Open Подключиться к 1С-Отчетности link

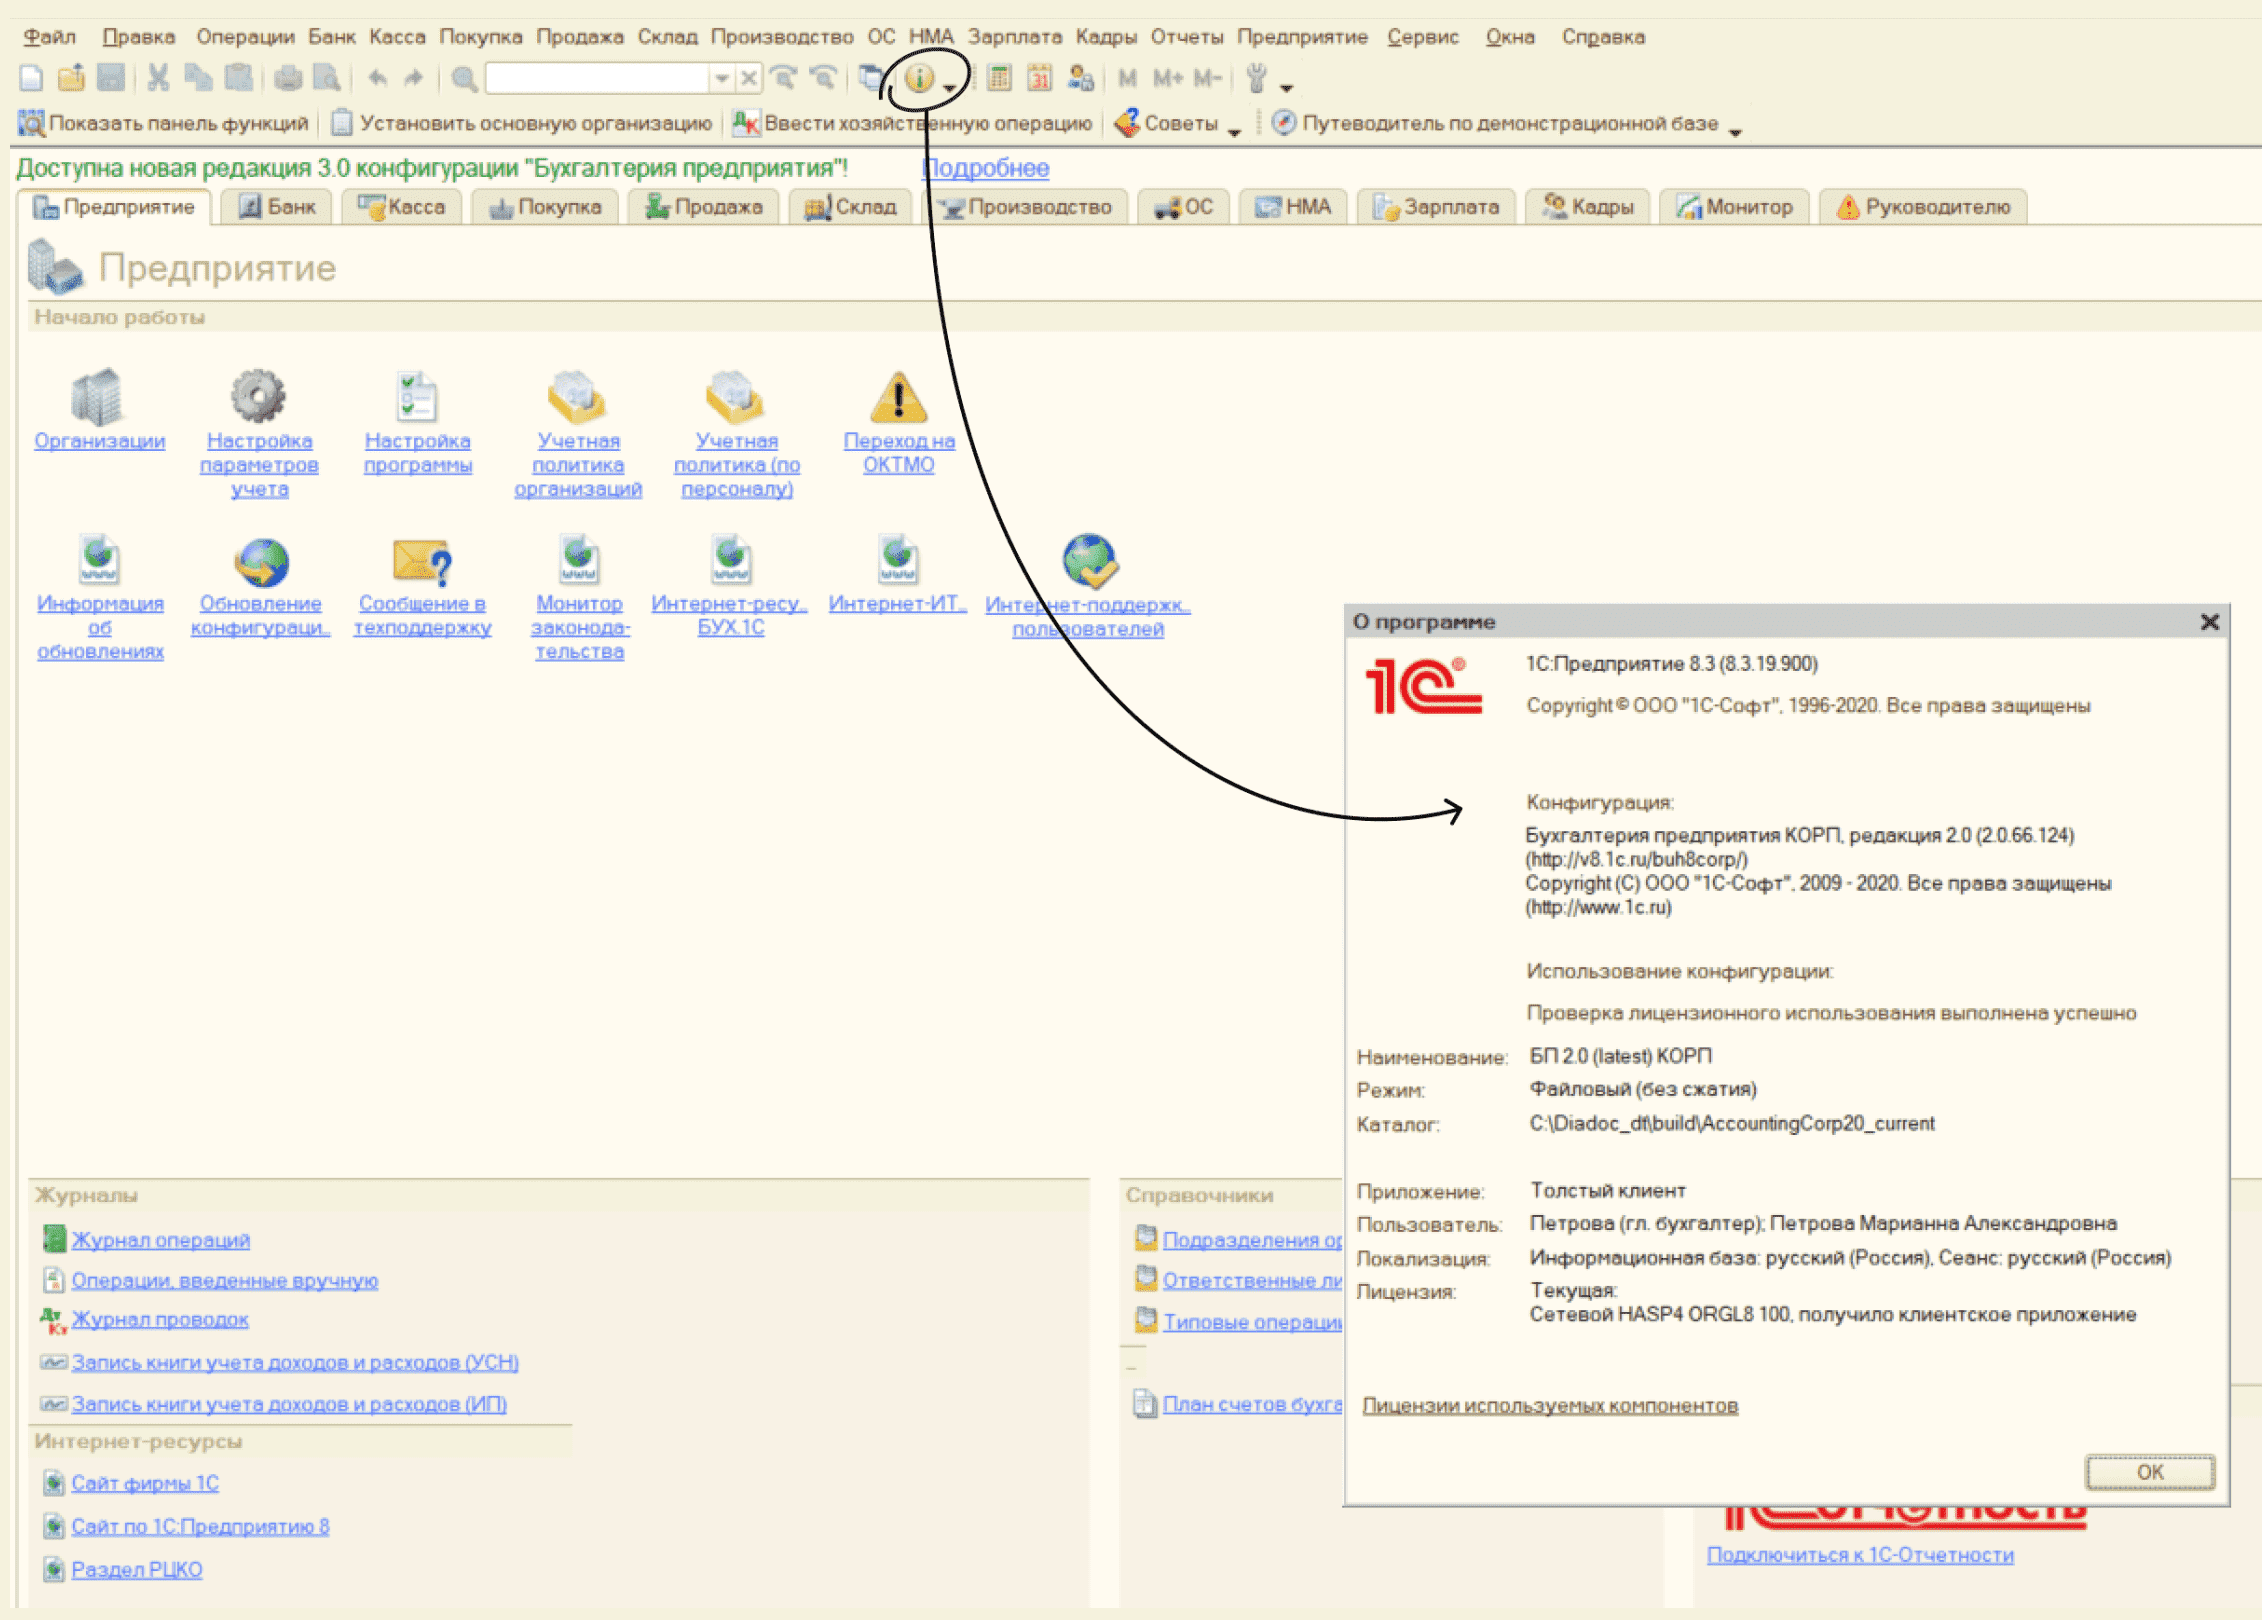tap(1860, 1555)
